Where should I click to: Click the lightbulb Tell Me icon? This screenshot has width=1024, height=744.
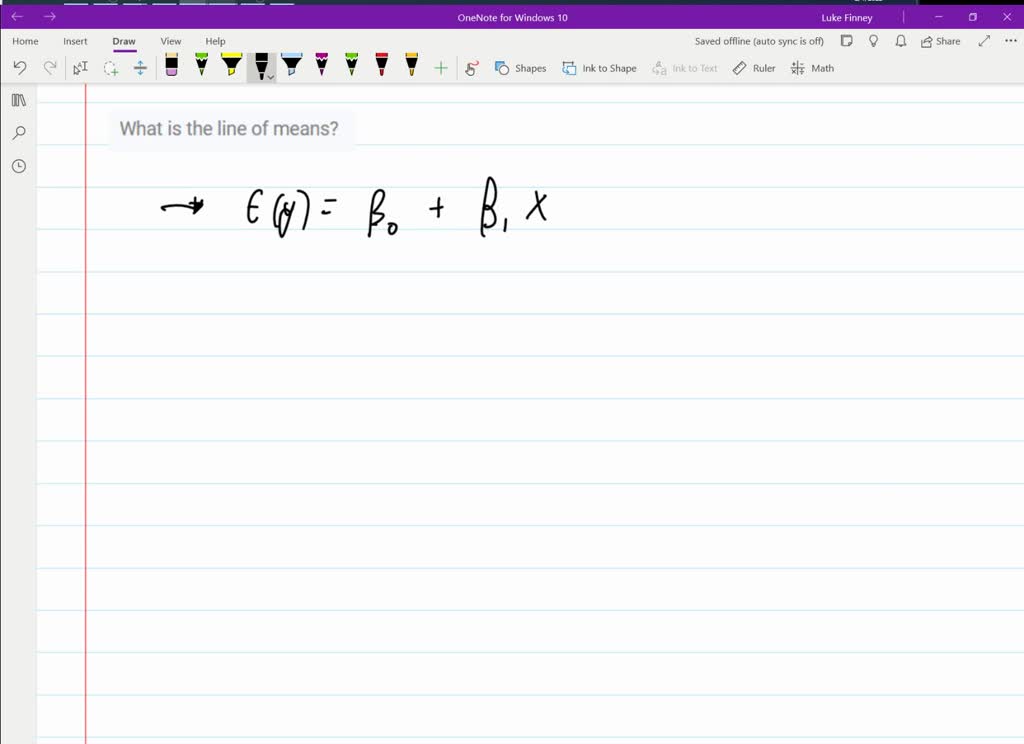[x=874, y=41]
